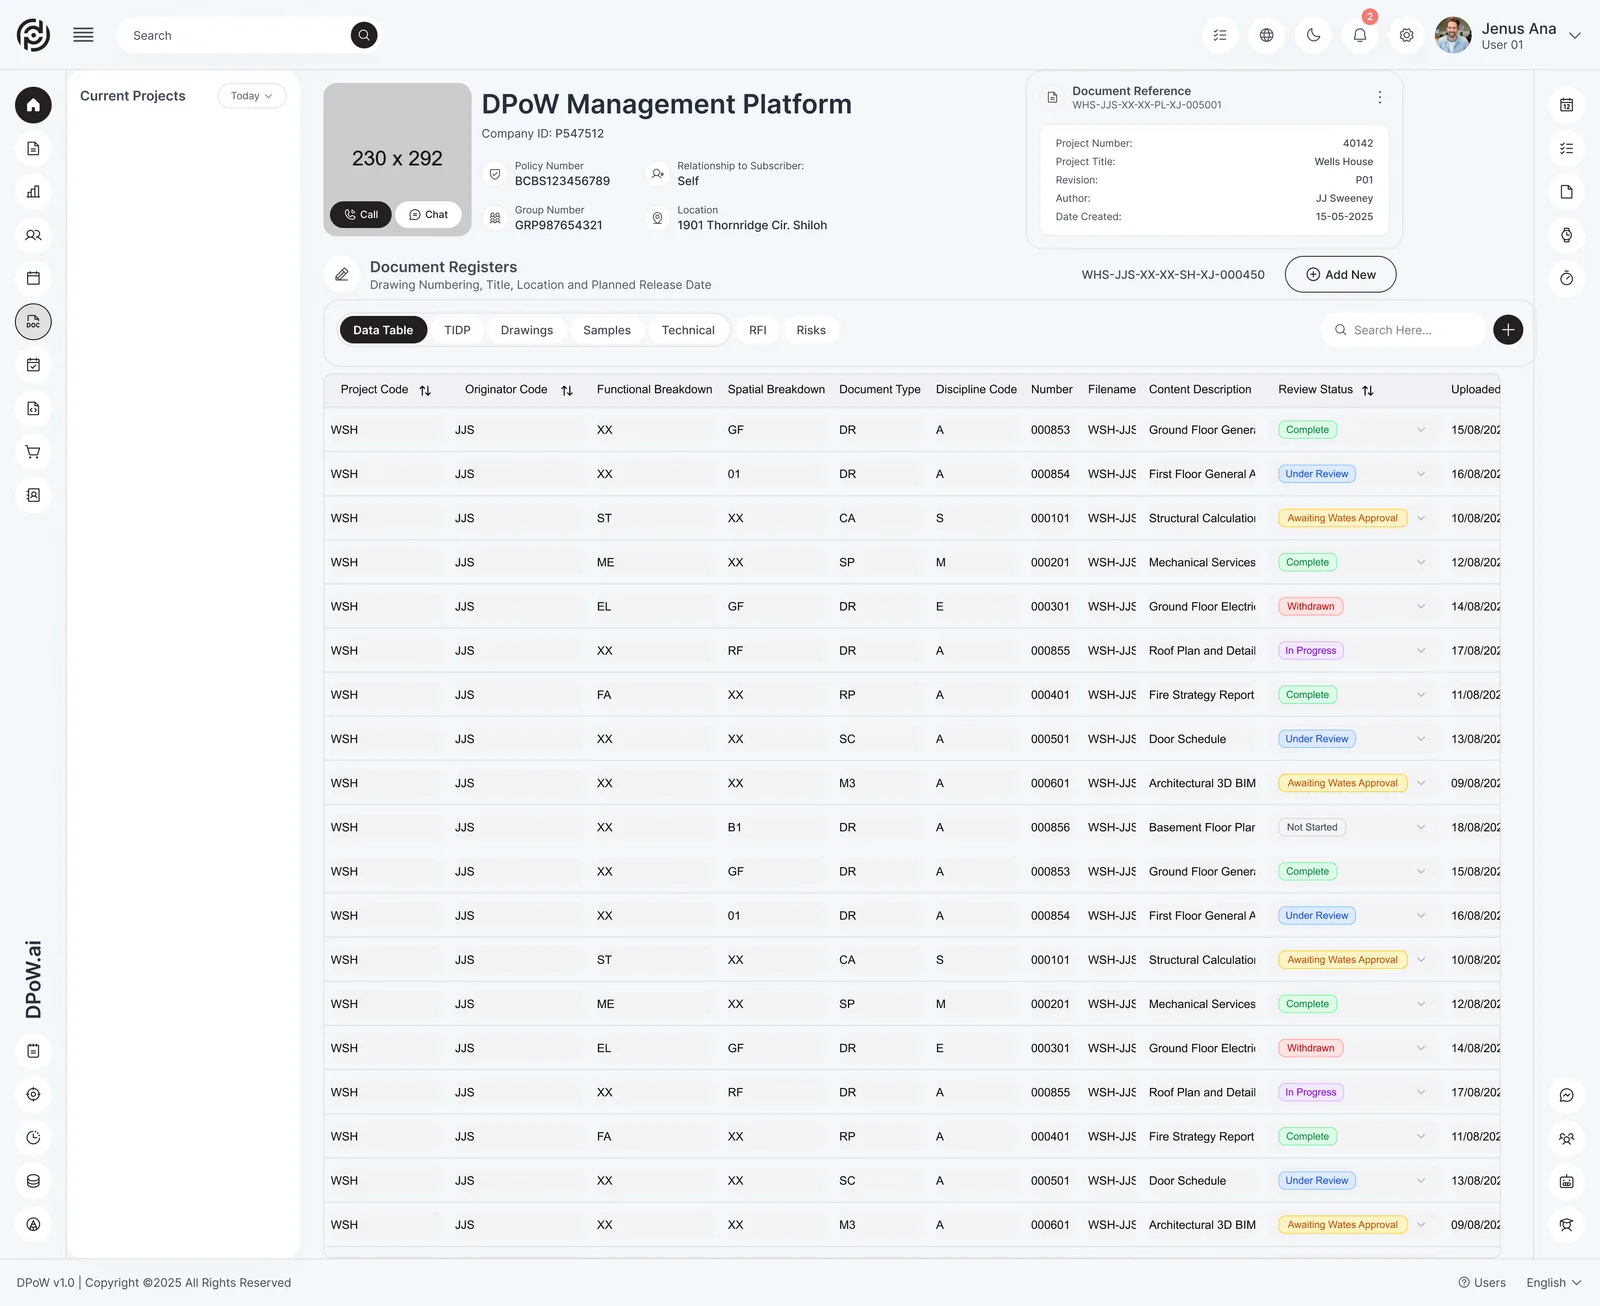
Task: Open the database stack sidebar icon
Action: pyautogui.click(x=33, y=1181)
